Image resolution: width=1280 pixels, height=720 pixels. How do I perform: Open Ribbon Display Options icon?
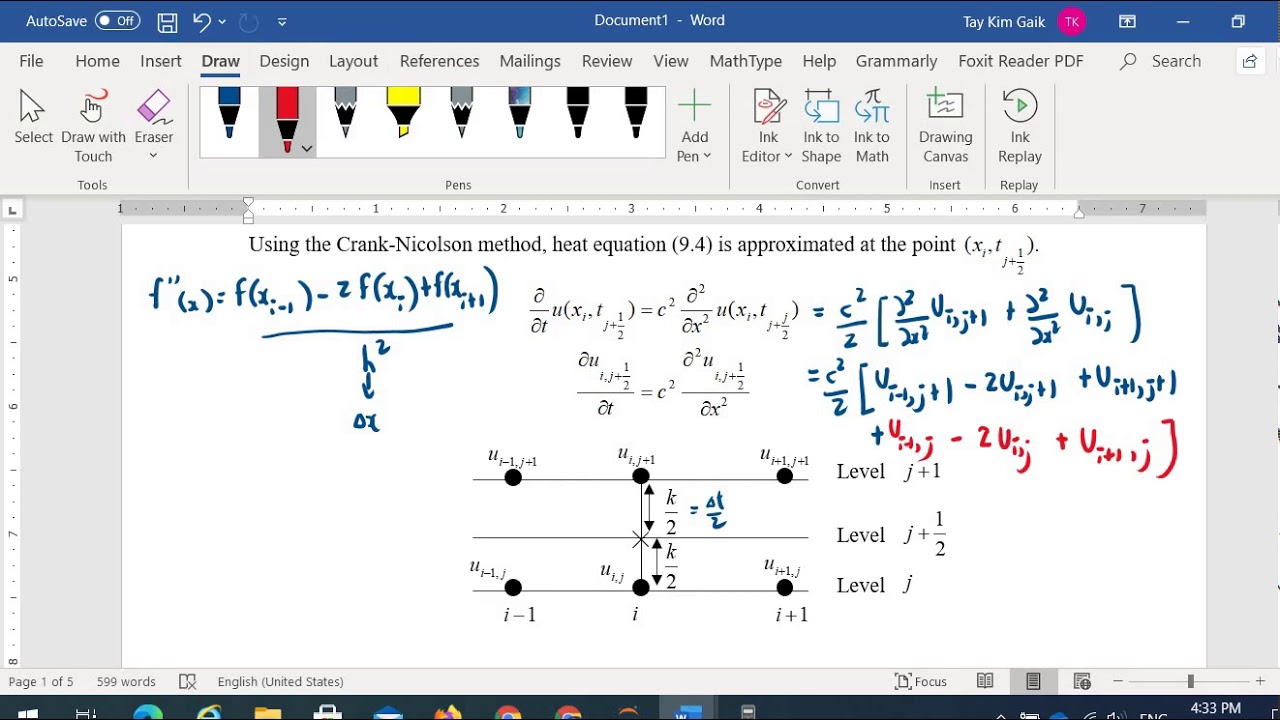(1127, 21)
